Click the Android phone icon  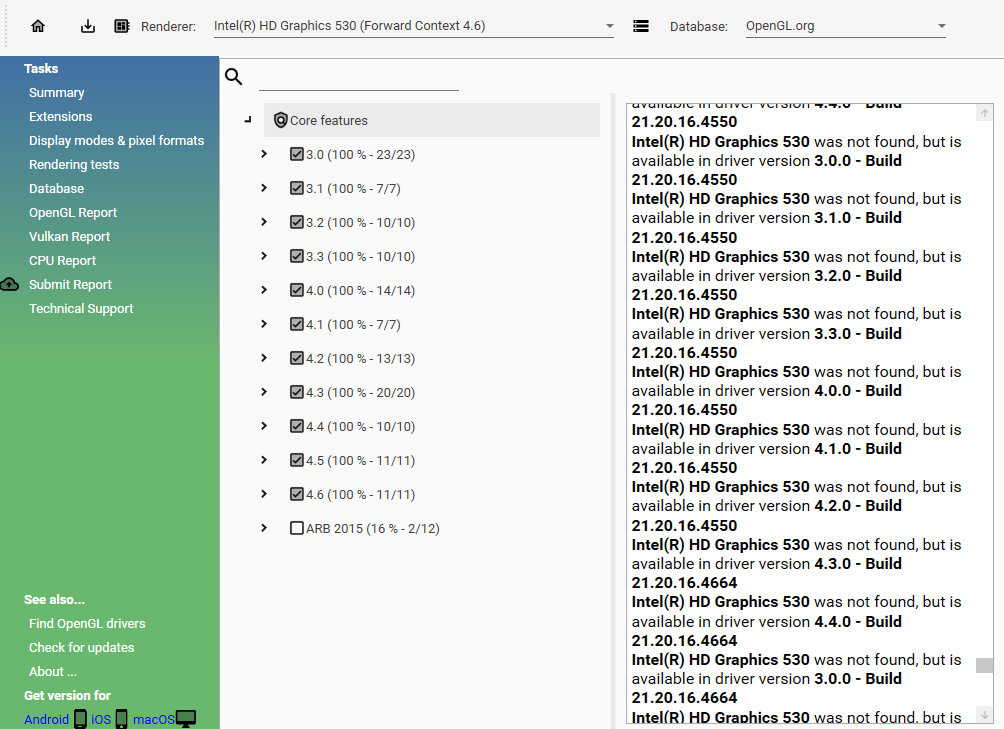pyautogui.click(x=80, y=719)
